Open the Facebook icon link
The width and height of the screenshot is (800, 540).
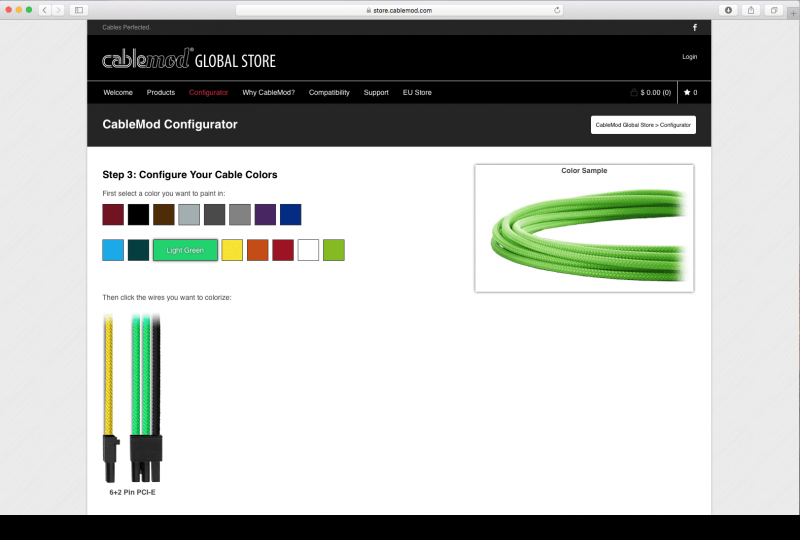694,28
